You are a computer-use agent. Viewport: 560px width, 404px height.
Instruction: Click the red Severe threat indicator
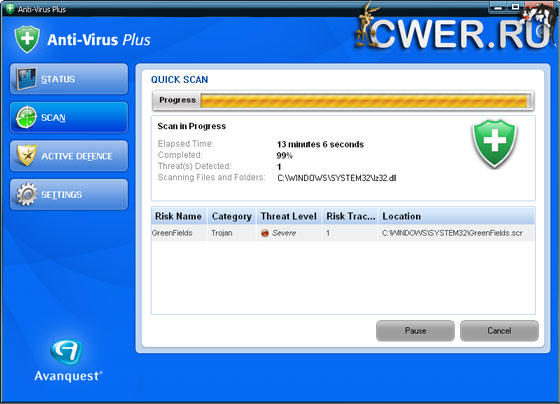pos(265,233)
